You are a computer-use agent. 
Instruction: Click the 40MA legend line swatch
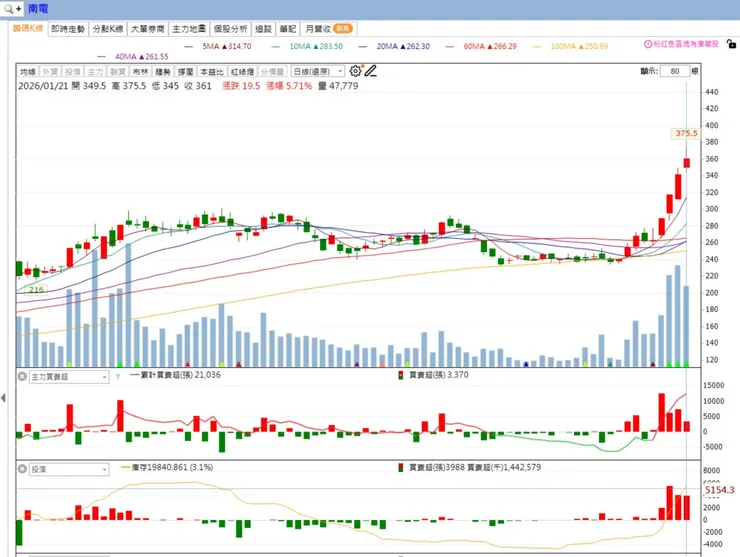pos(102,57)
